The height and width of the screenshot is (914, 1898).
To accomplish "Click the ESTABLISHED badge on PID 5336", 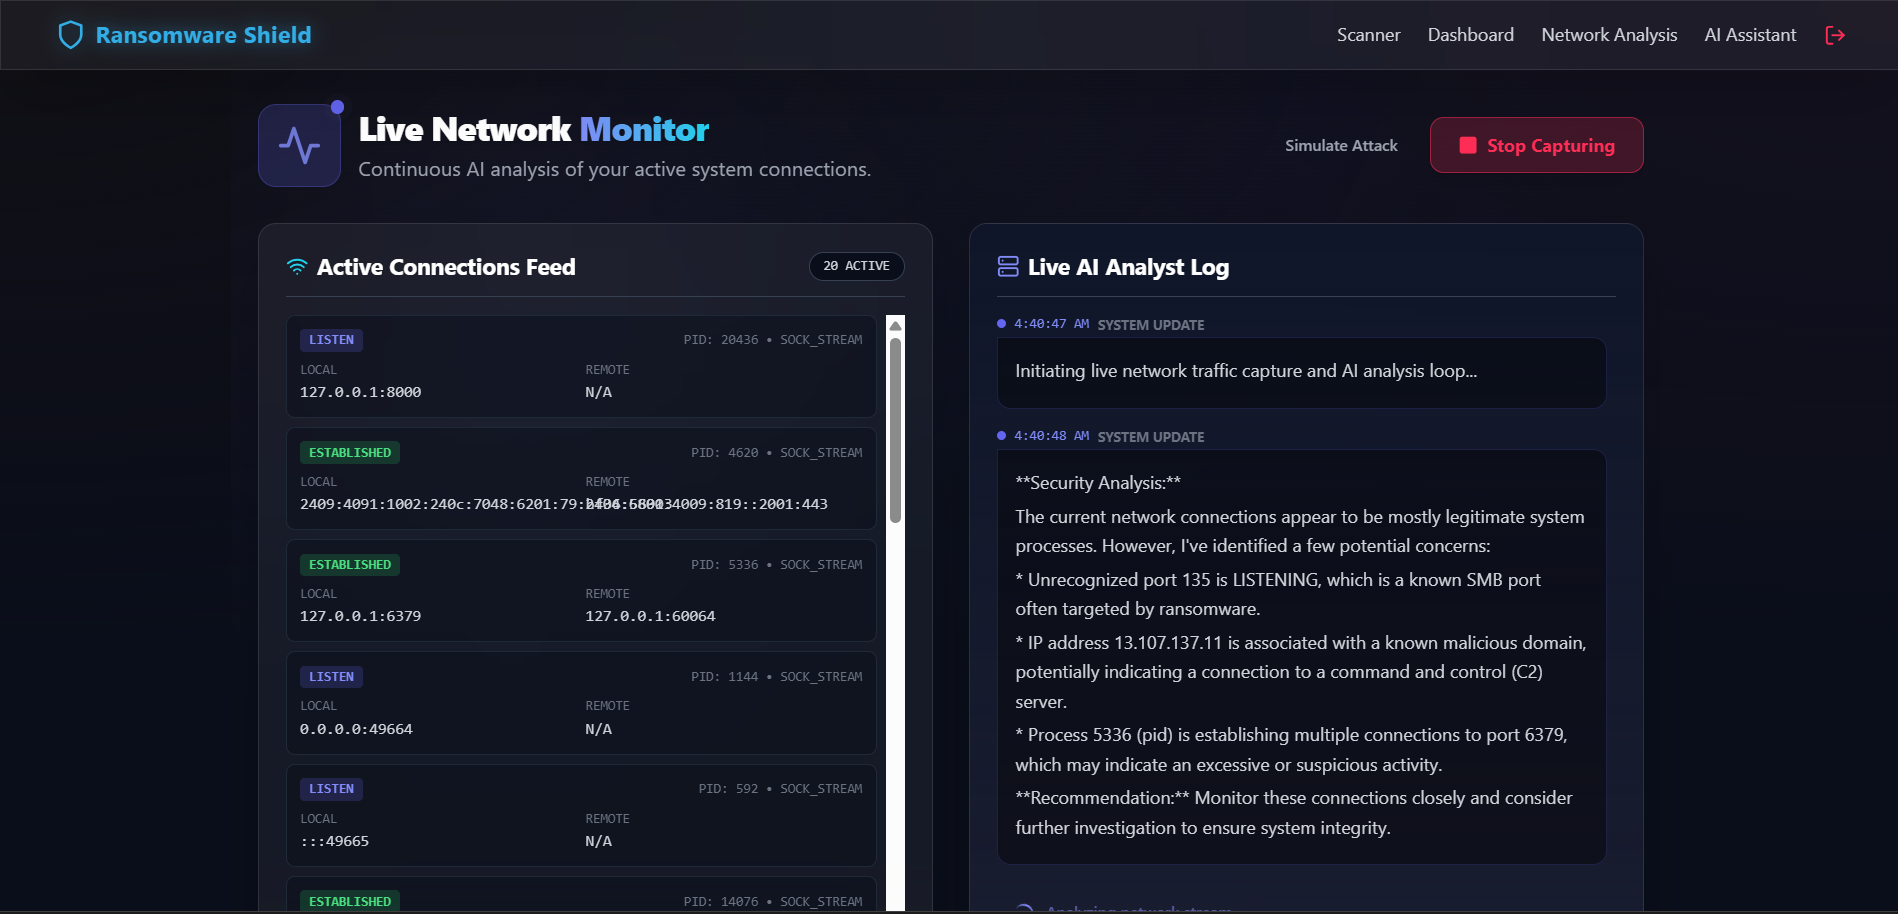I will [x=349, y=564].
